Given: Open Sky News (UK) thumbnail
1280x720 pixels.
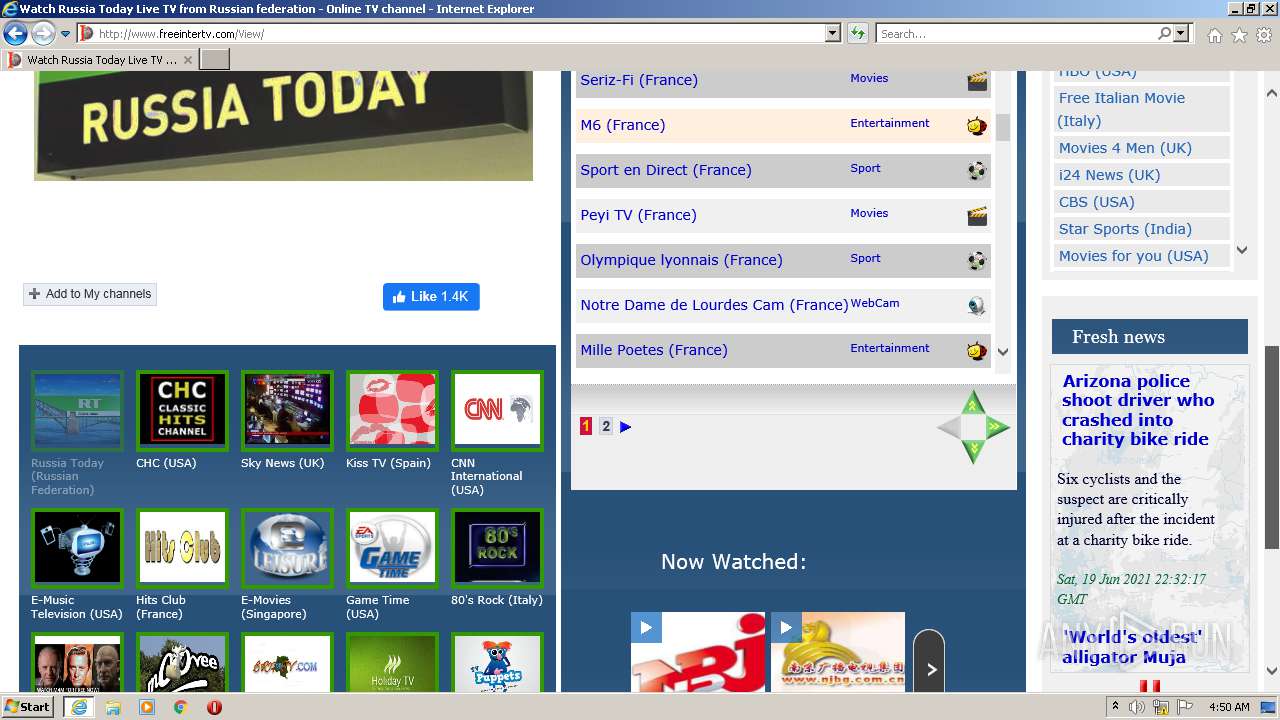Looking at the screenshot, I should [287, 410].
